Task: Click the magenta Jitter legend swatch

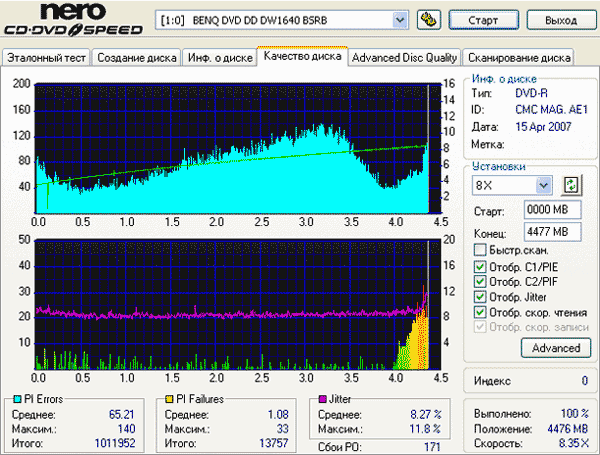Action: [323, 399]
